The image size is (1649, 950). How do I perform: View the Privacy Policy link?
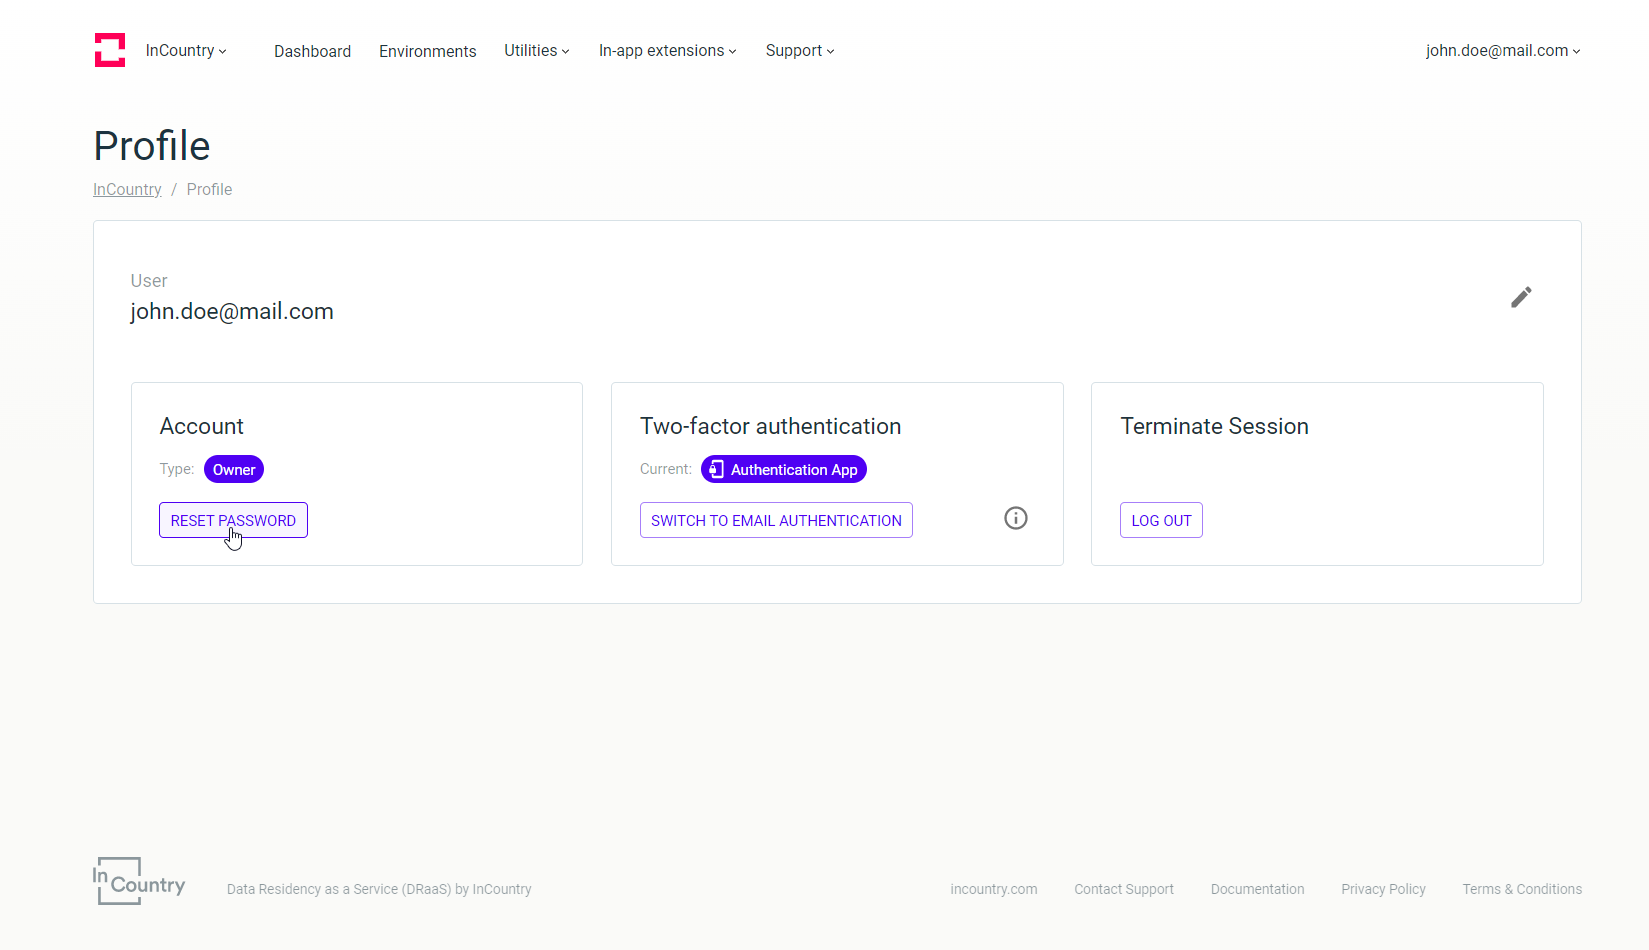coord(1383,889)
